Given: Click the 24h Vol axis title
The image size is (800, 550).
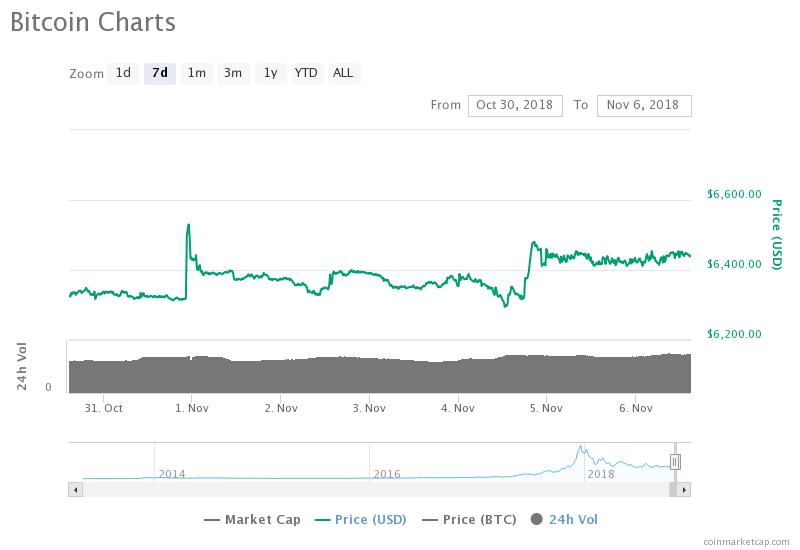Looking at the screenshot, I should pyautogui.click(x=21, y=366).
